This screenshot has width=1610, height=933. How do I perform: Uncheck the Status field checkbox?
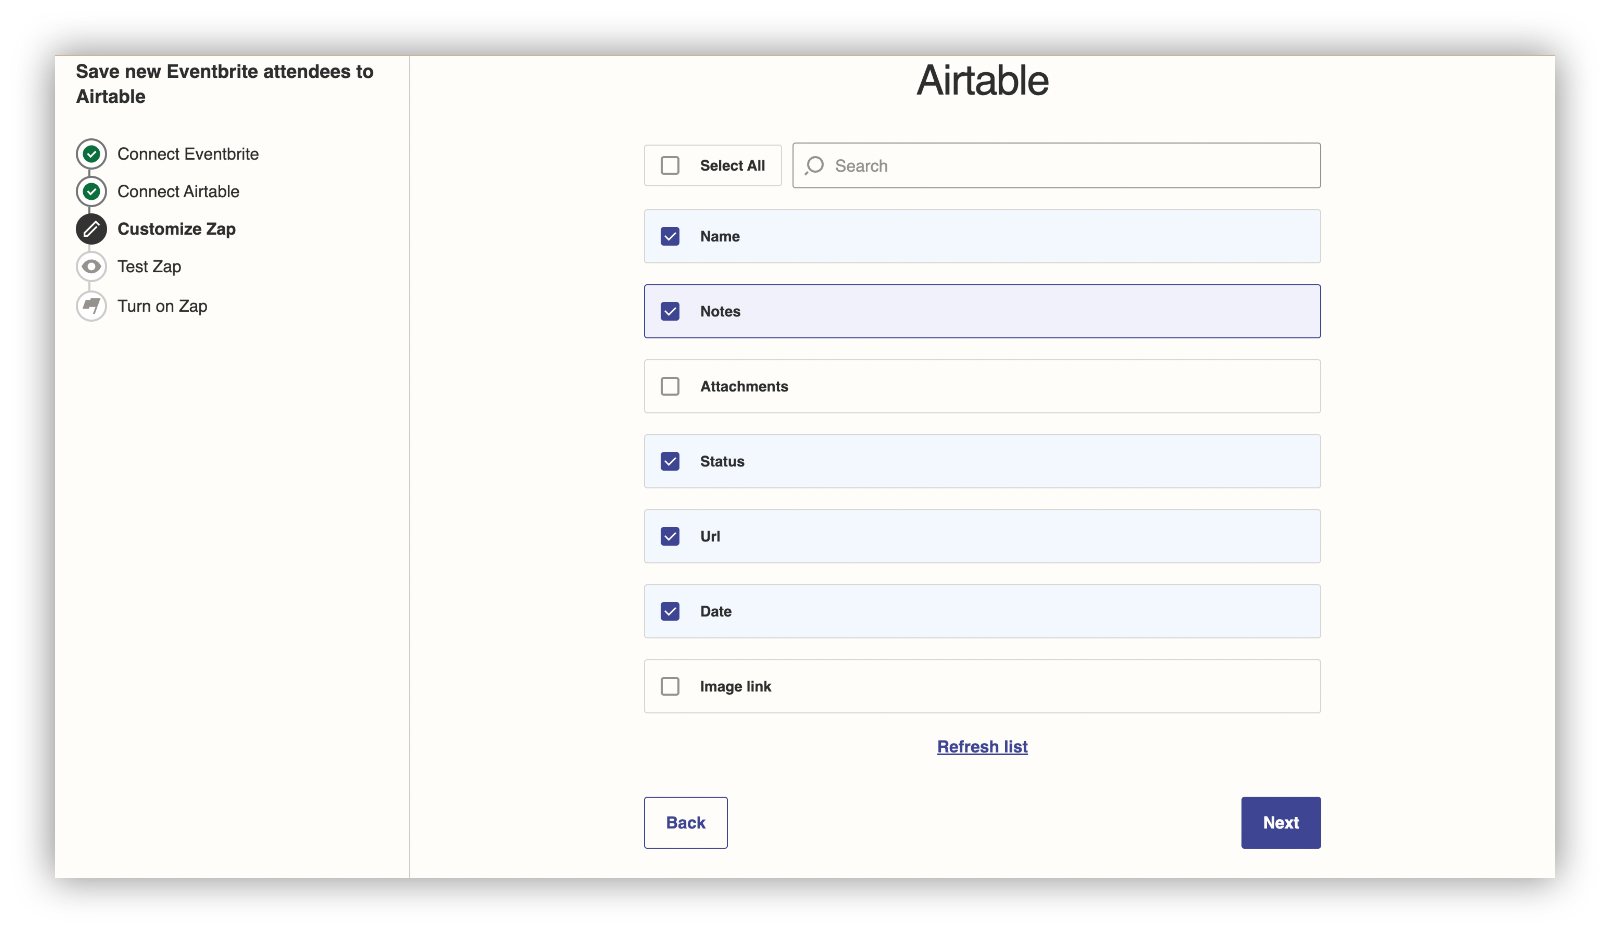[670, 461]
